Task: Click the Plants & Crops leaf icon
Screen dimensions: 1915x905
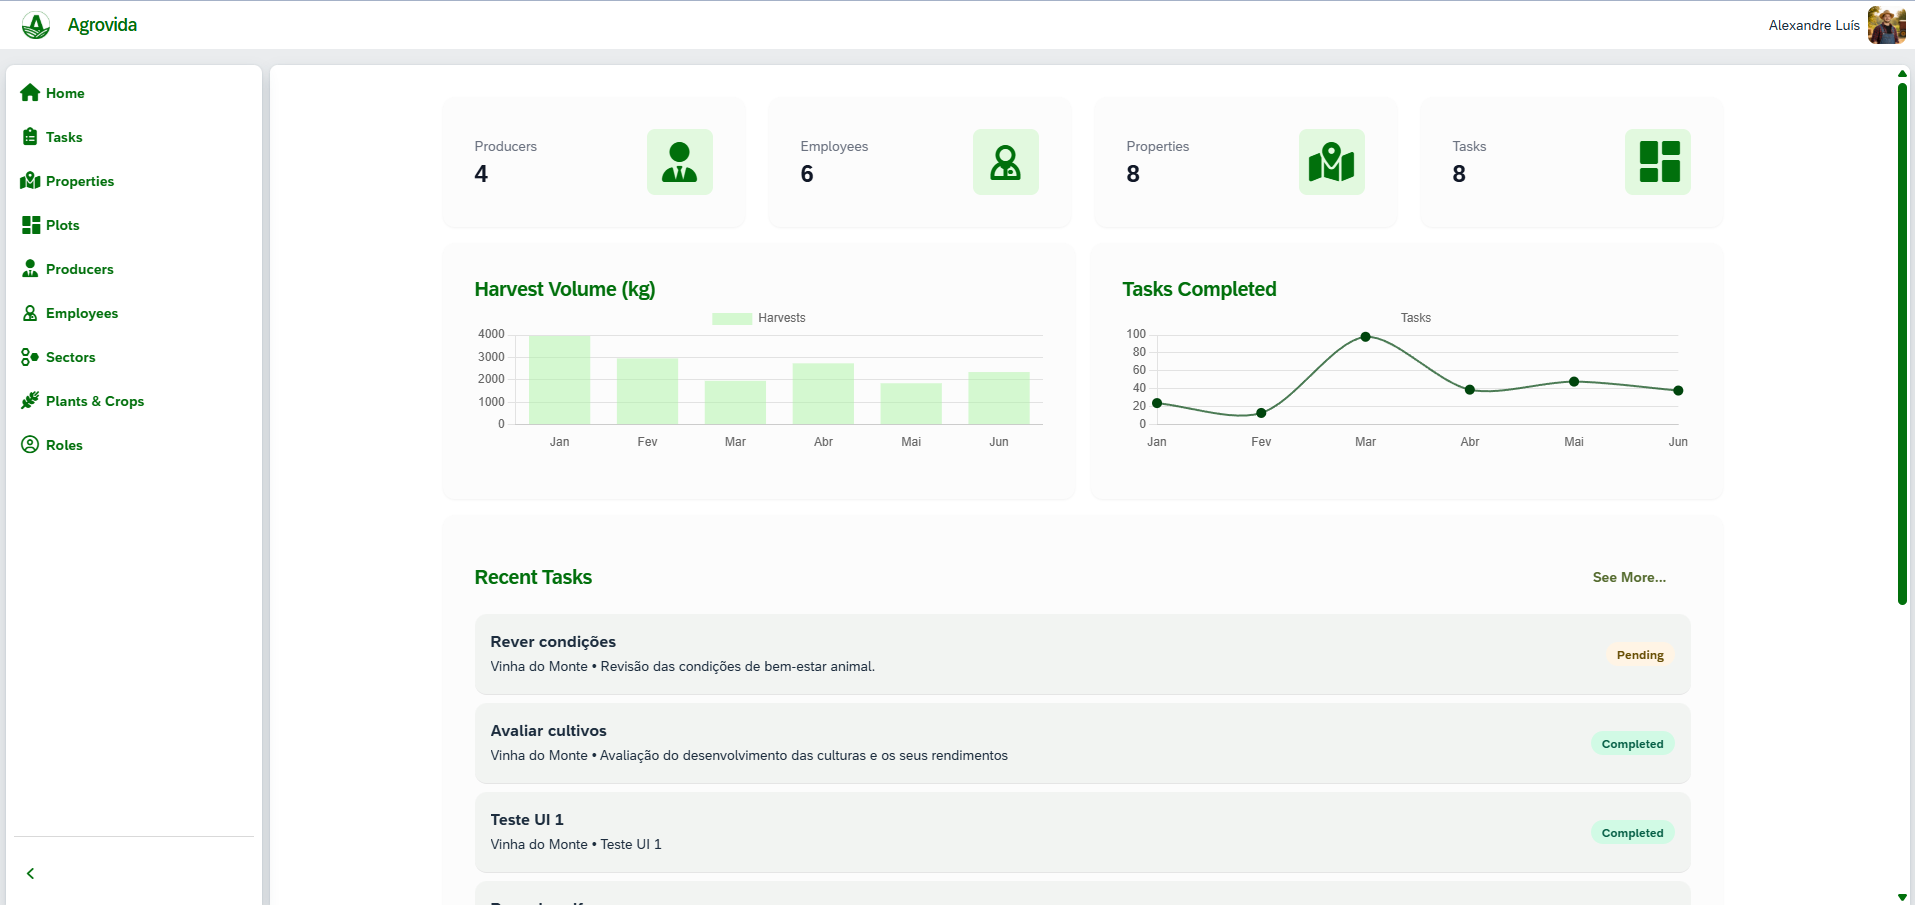Action: pyautogui.click(x=30, y=401)
